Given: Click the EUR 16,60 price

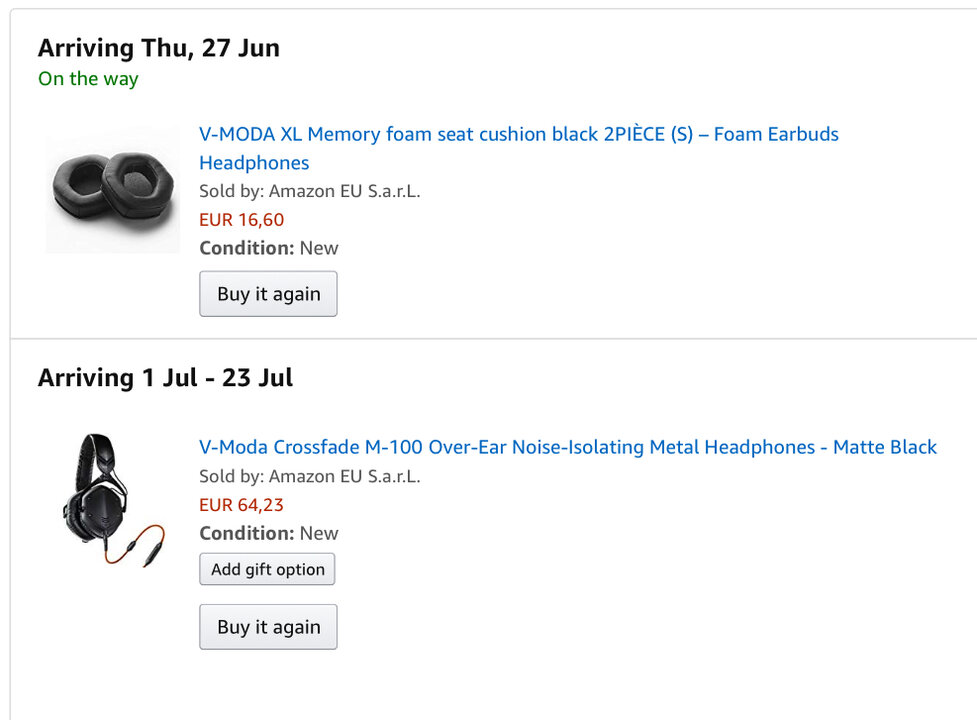Looking at the screenshot, I should click(241, 220).
